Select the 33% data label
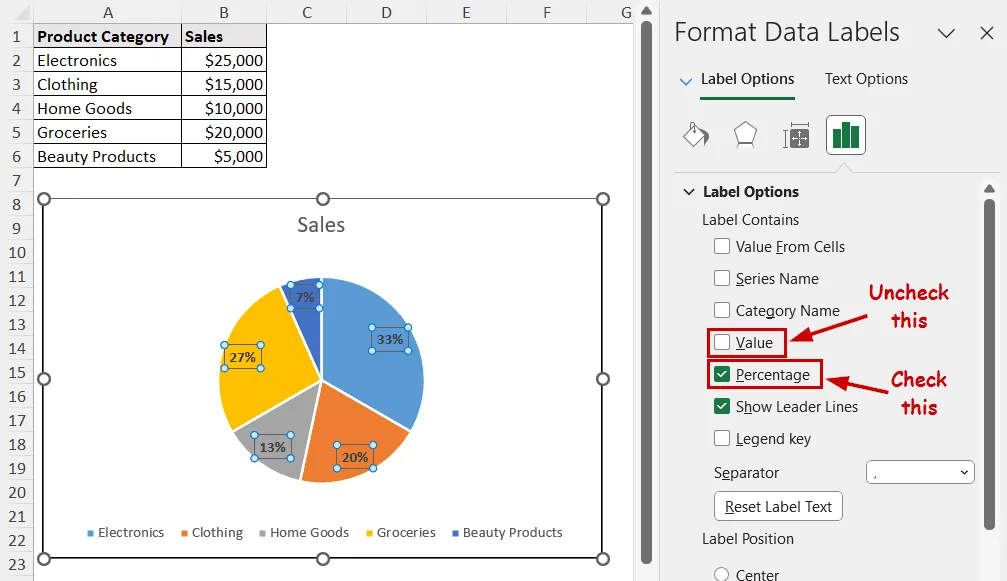Viewport: 1007px width, 581px height. (x=390, y=339)
